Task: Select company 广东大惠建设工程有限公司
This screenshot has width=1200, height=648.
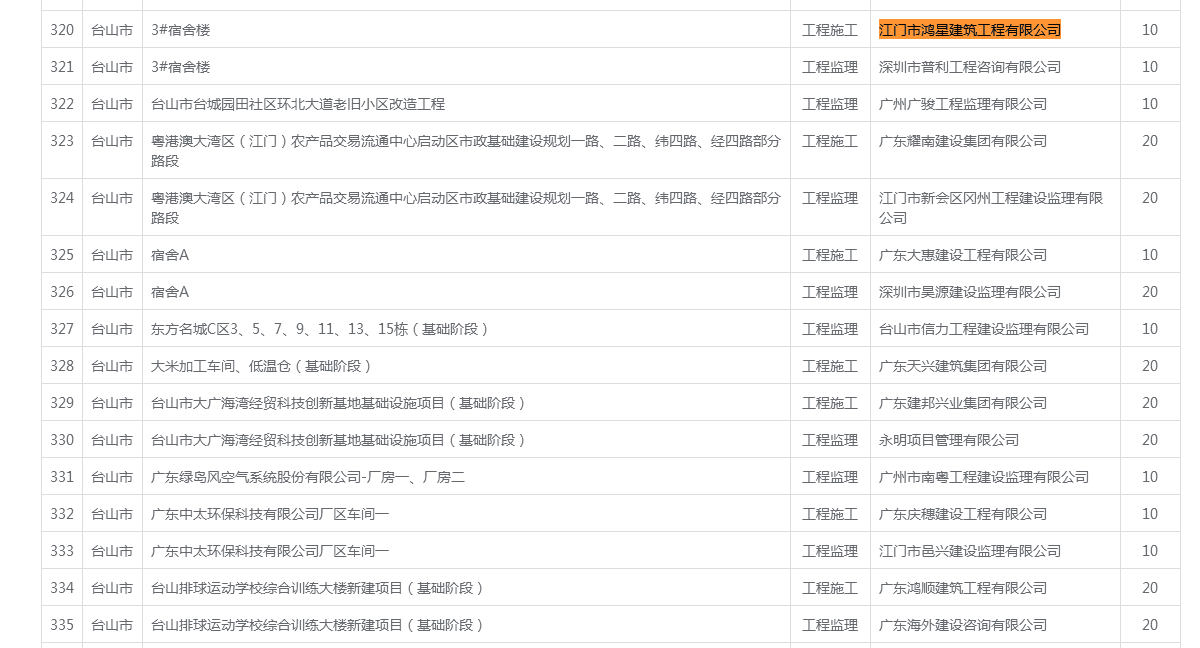Action: (x=962, y=255)
